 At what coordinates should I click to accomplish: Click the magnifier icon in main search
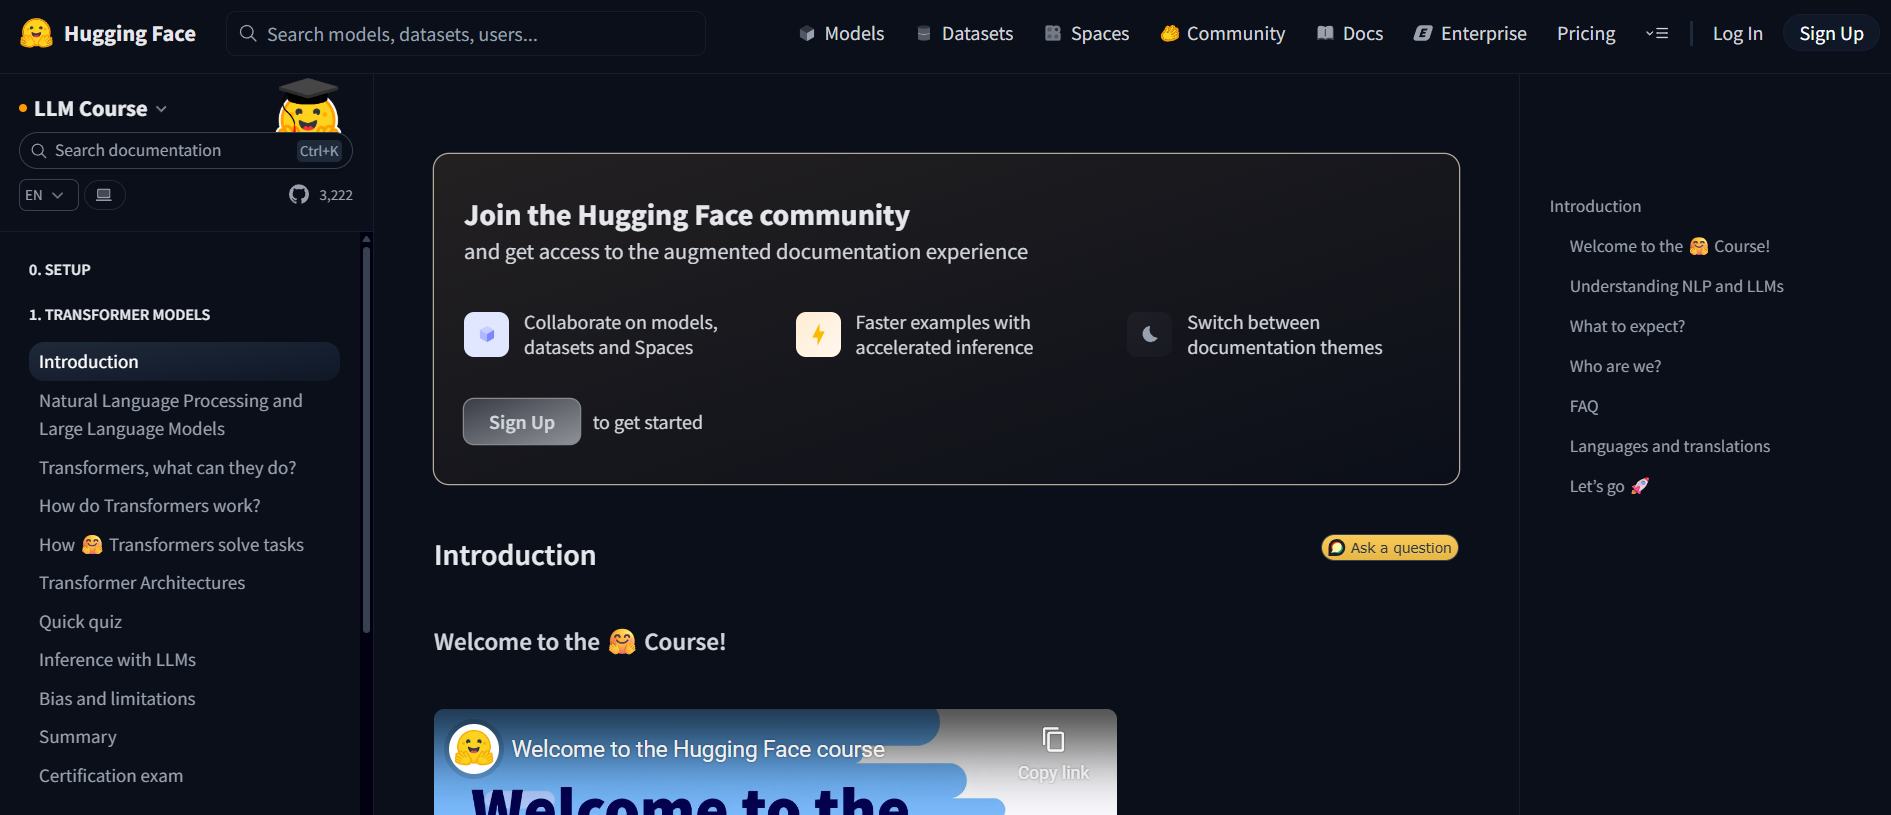pos(248,34)
